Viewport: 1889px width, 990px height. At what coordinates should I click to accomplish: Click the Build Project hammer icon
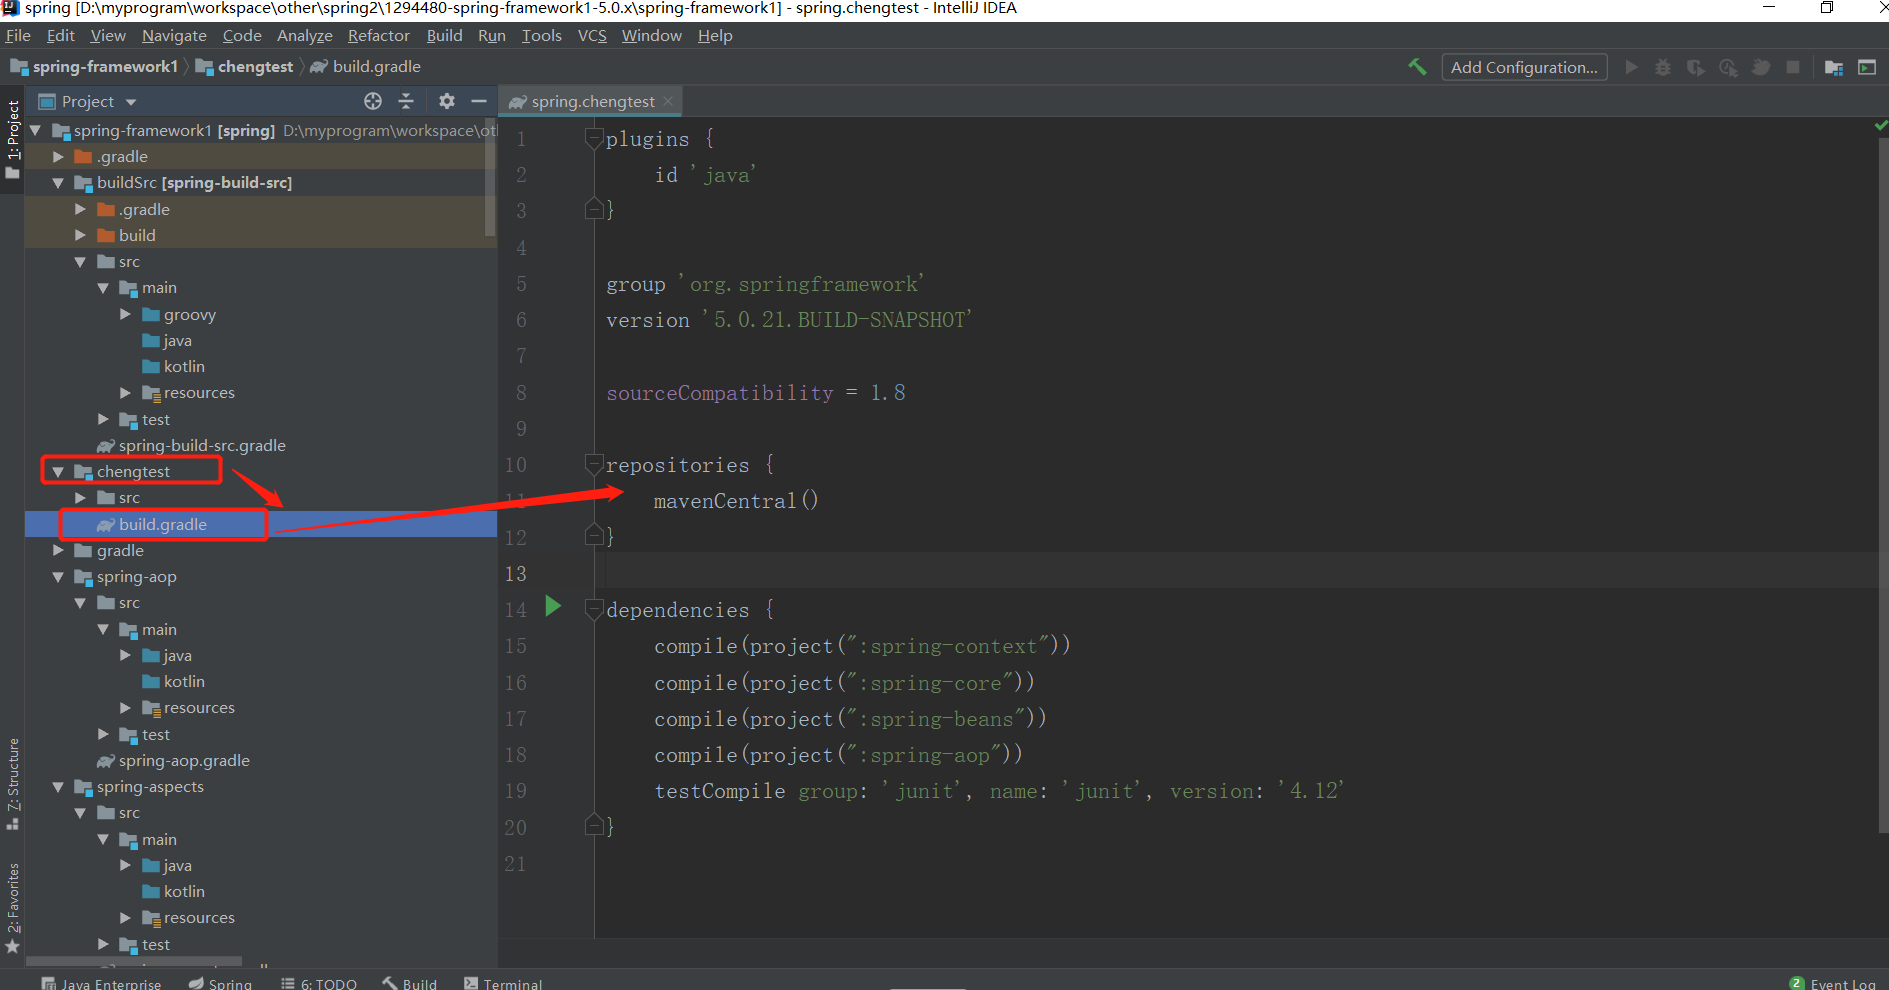coord(1417,67)
